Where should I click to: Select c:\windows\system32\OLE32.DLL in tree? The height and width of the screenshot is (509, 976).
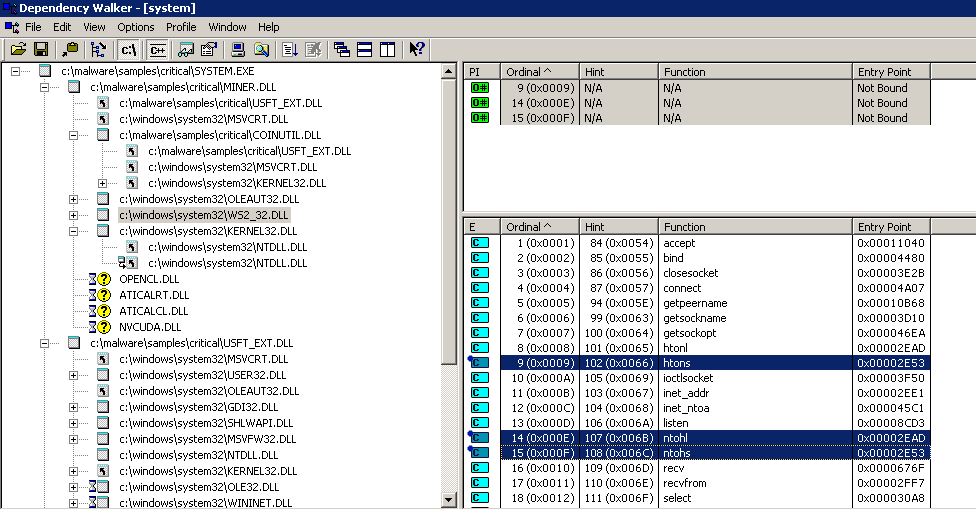[199, 487]
